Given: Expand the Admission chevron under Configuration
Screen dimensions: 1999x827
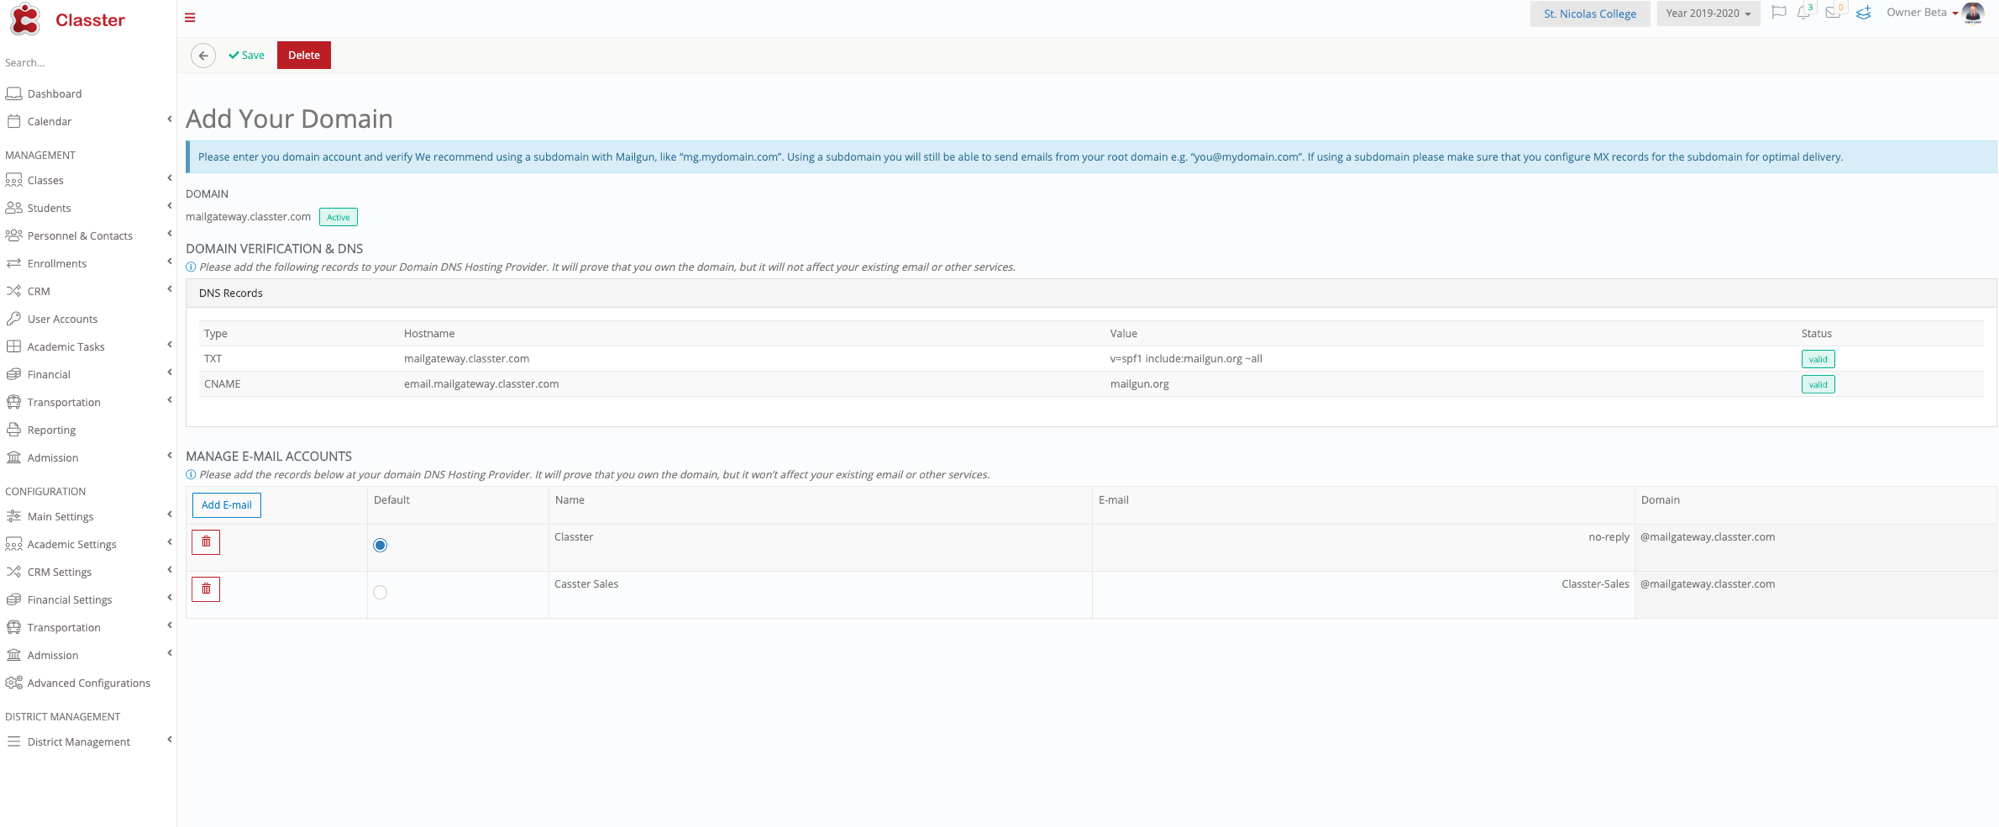Looking at the screenshot, I should click(x=169, y=653).
